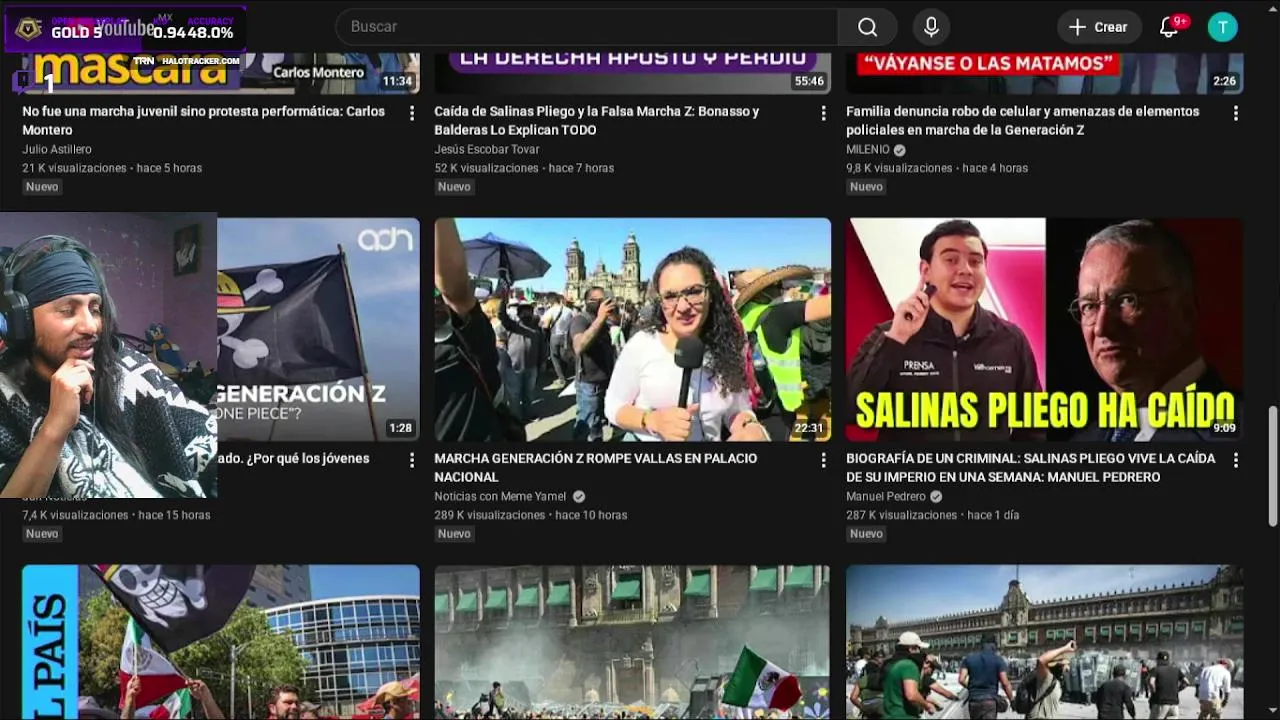Viewport: 1280px width, 720px height.
Task: Open title Caída de Salinas Pliego y la Falsa Marcha Z
Action: [x=596, y=120]
